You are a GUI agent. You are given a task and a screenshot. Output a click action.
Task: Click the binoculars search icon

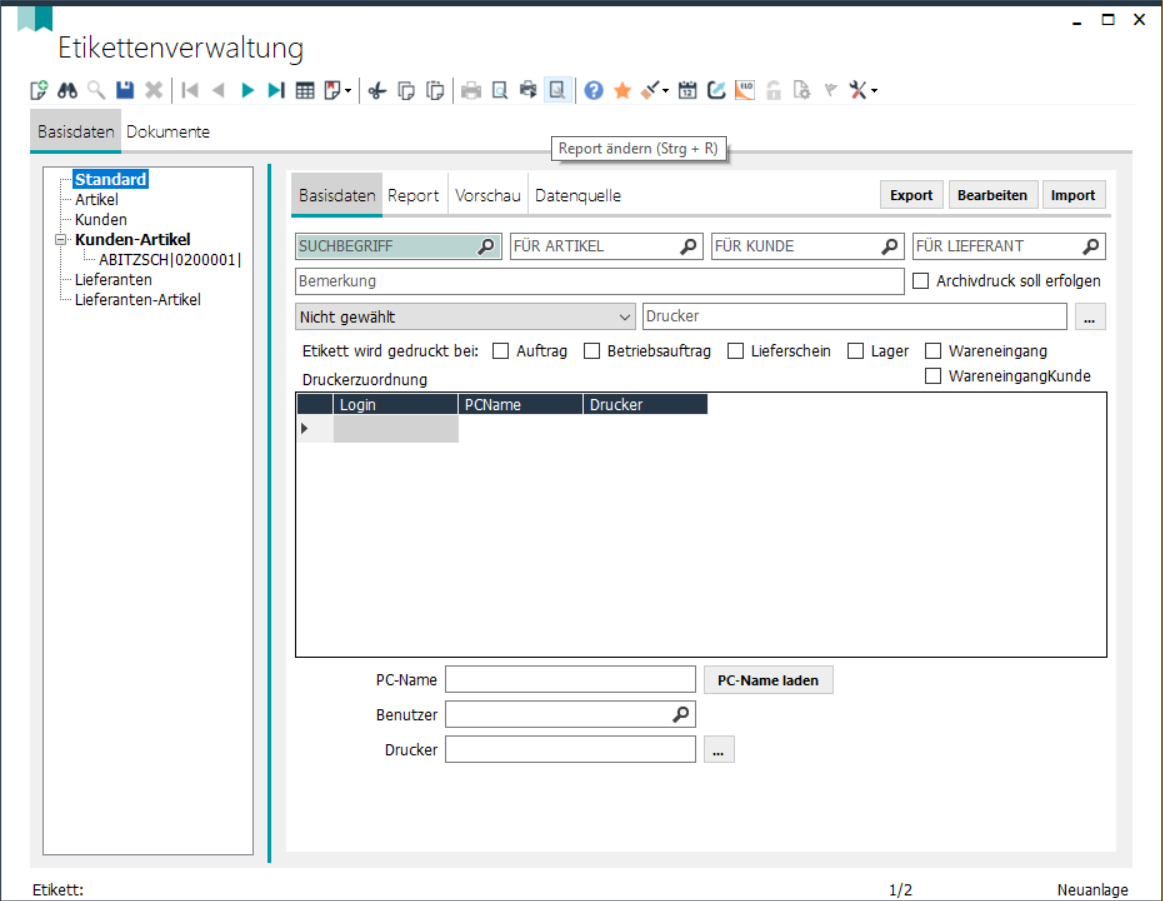(x=67, y=91)
